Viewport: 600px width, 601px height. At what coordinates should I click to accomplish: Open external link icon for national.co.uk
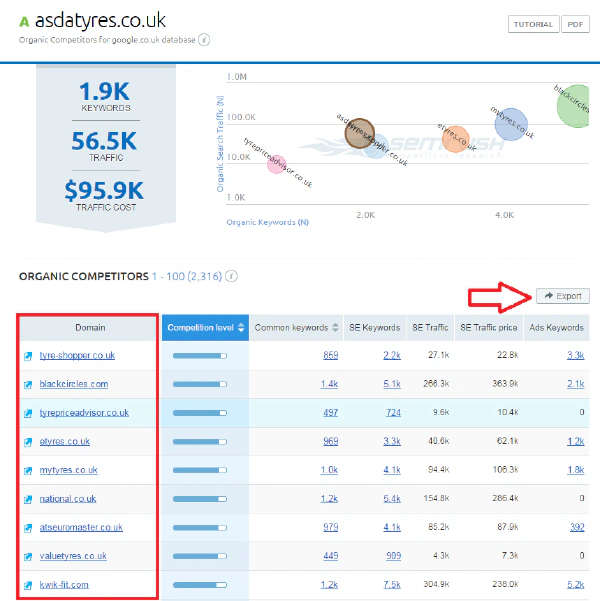point(28,499)
